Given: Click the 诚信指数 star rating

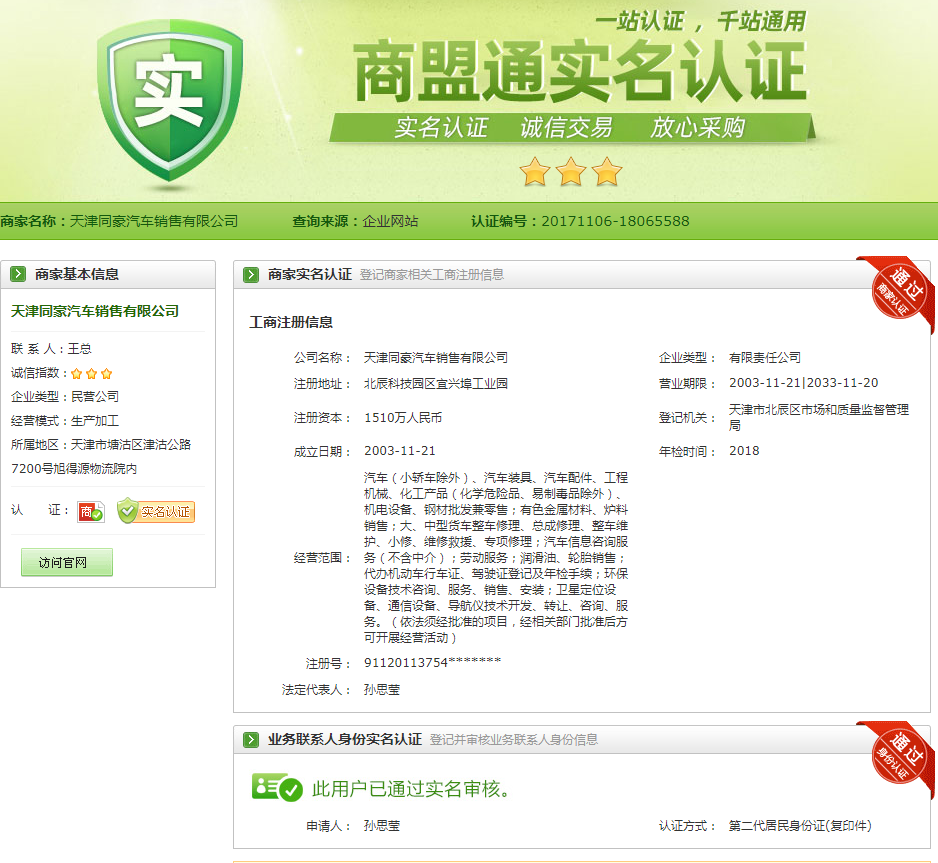Looking at the screenshot, I should point(92,374).
